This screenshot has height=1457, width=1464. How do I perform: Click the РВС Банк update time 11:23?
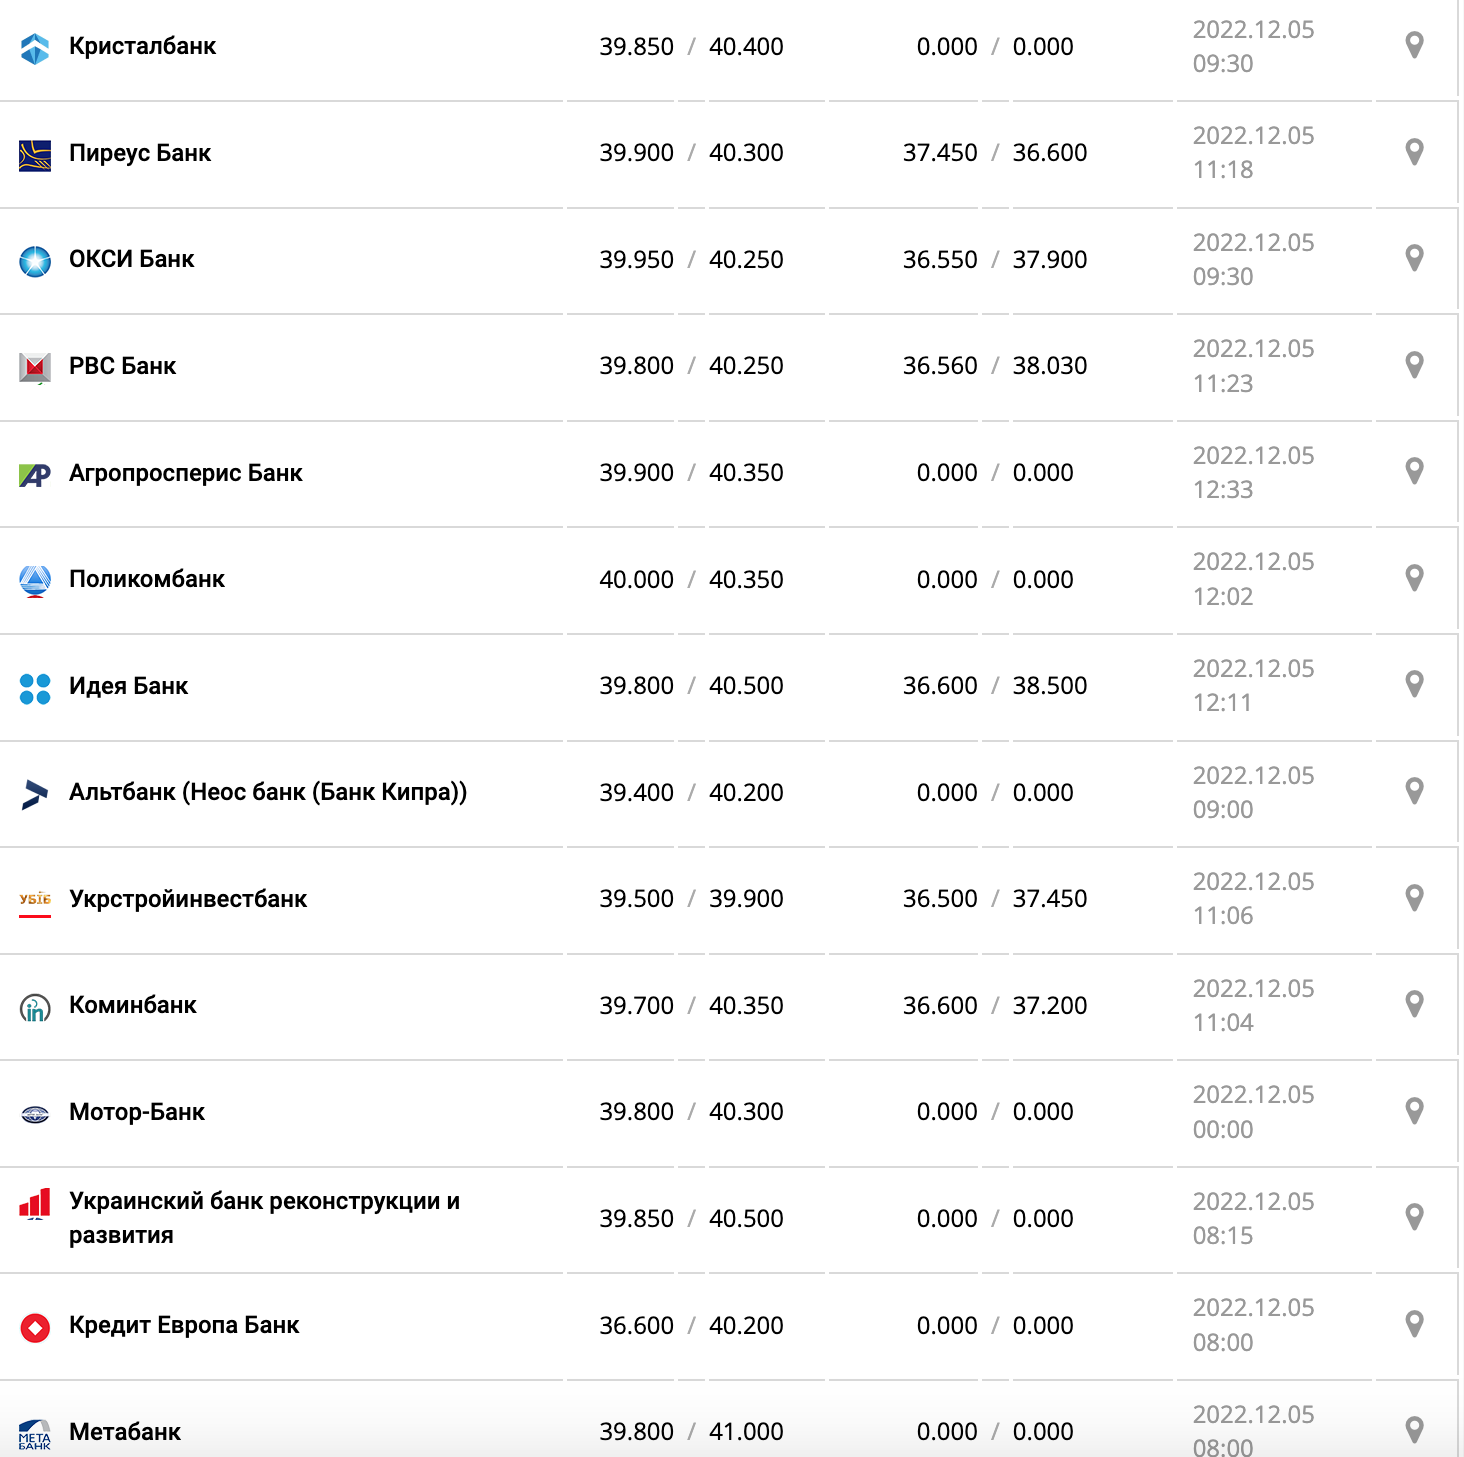[1223, 384]
